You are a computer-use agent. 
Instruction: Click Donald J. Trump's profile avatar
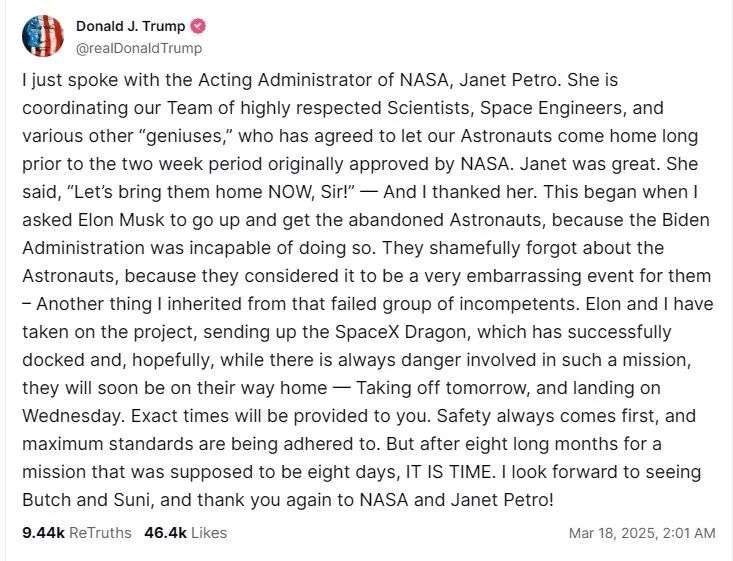(x=43, y=36)
